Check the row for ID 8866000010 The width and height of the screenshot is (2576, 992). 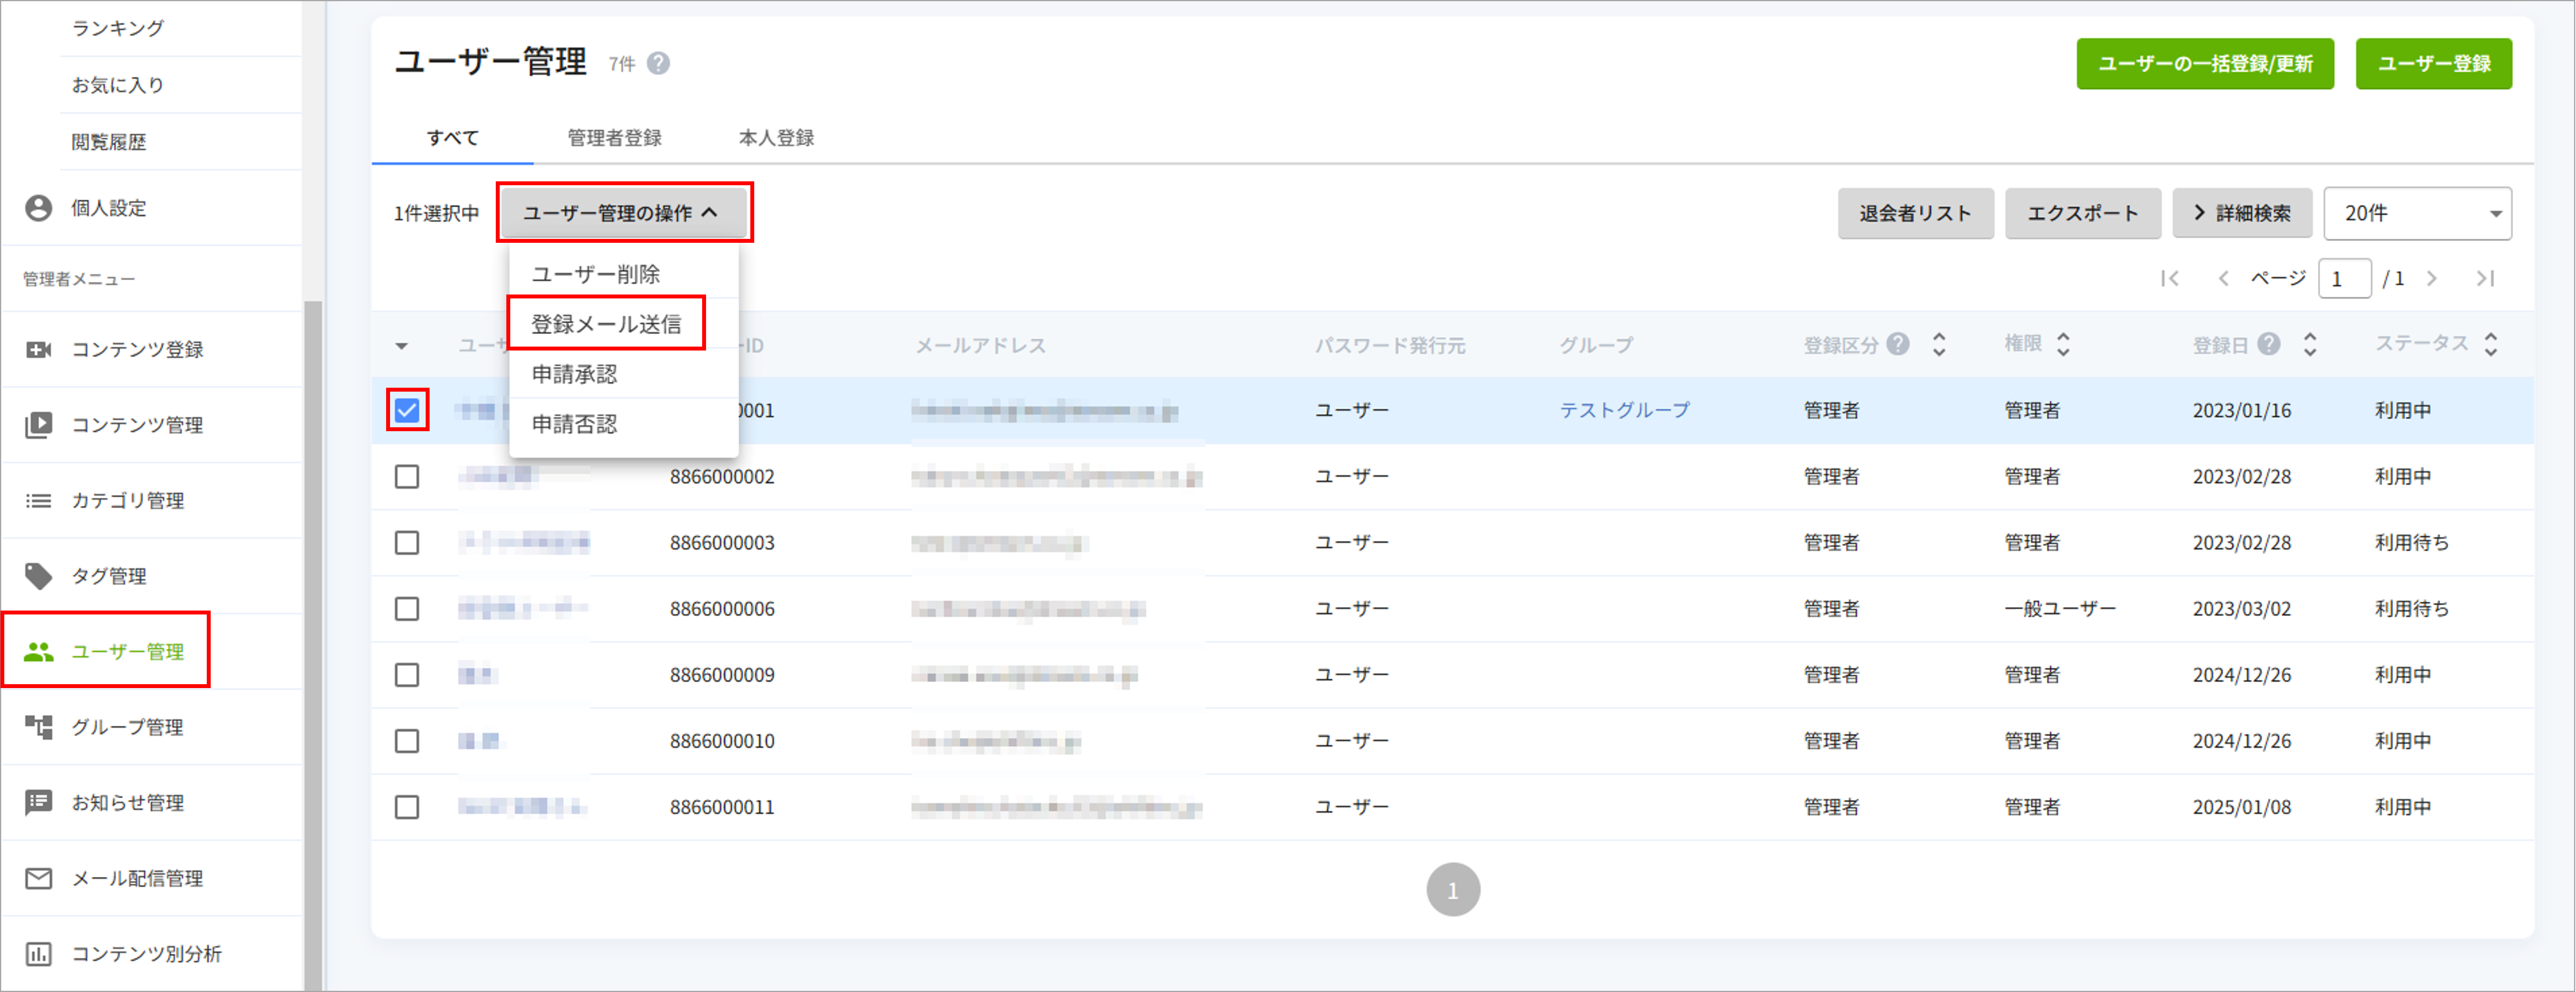tap(407, 741)
